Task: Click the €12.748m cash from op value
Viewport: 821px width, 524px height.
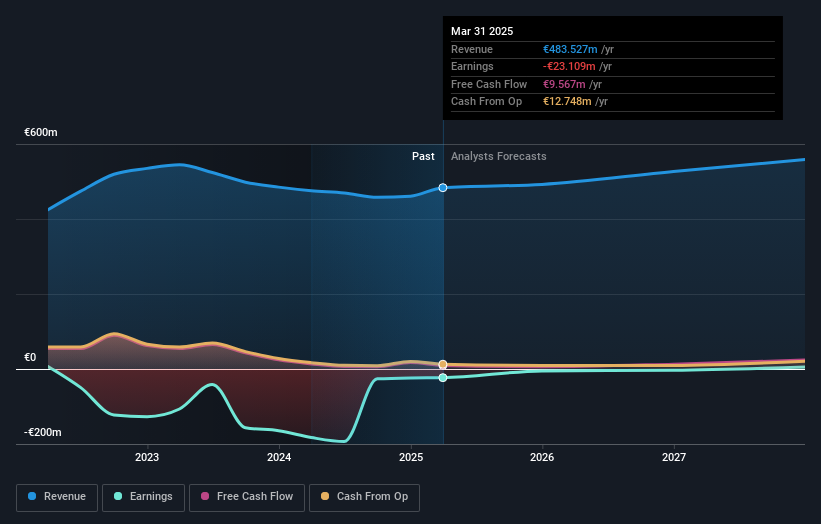Action: pyautogui.click(x=567, y=102)
